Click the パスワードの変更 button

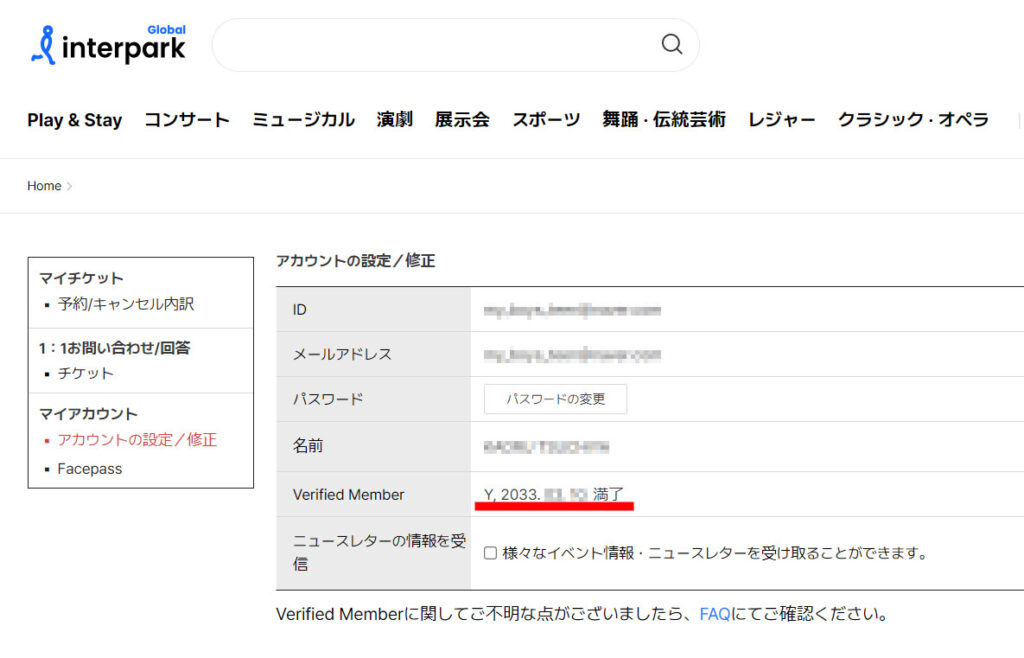(555, 399)
